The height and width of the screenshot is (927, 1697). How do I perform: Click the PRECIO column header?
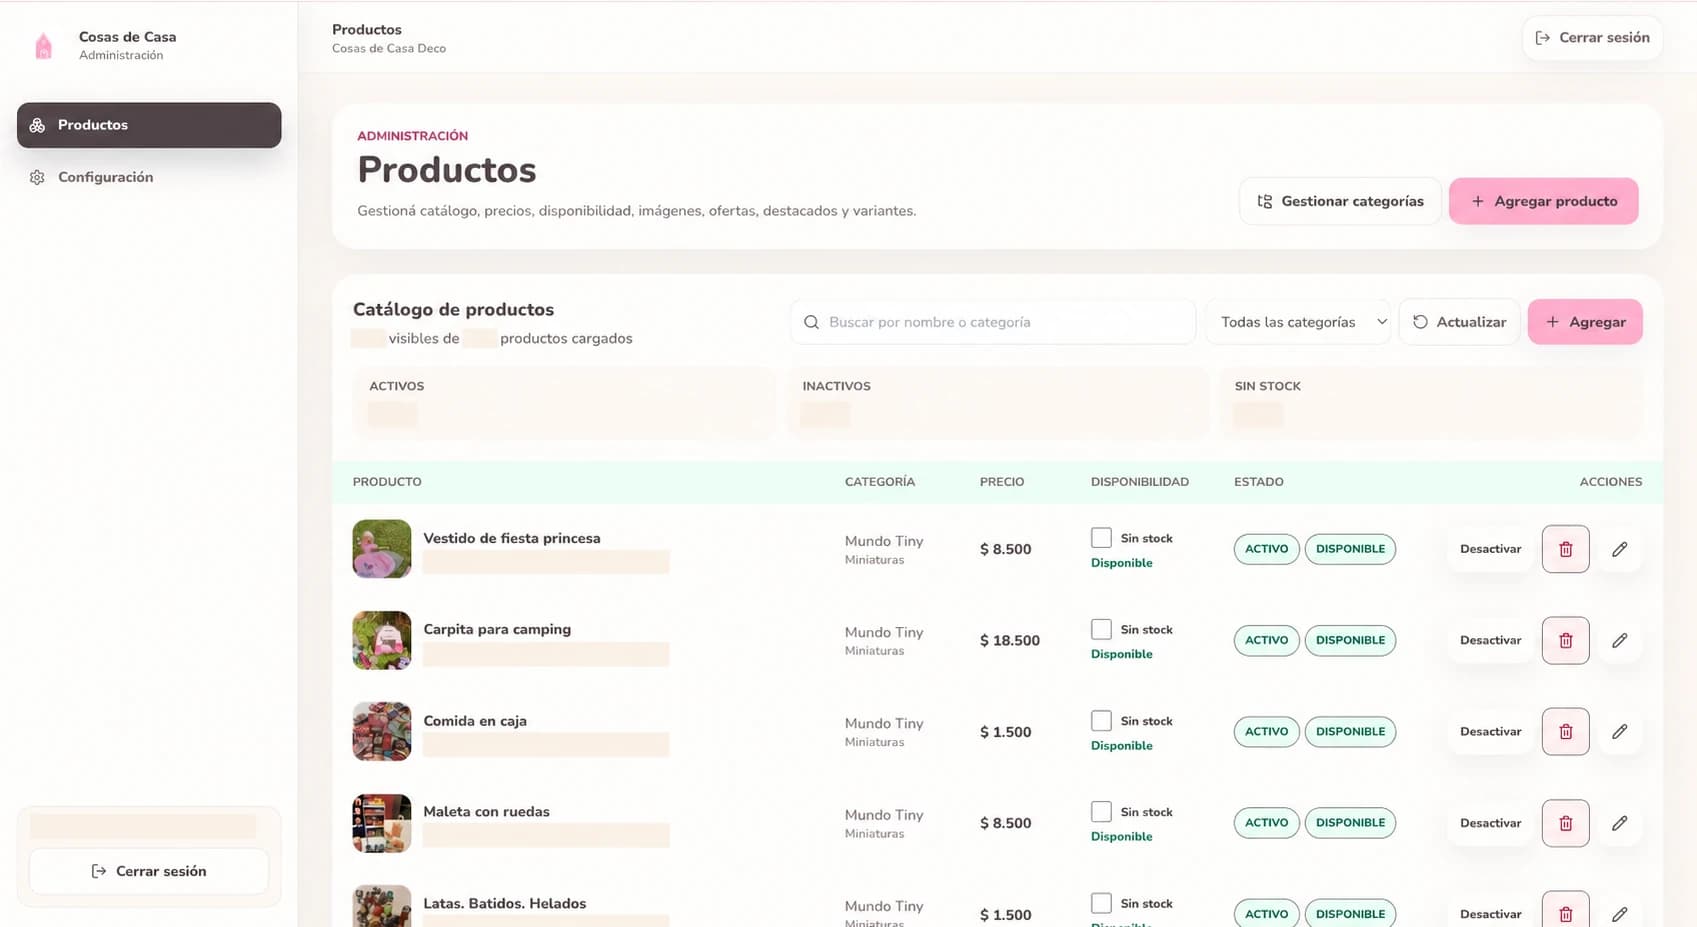click(1002, 482)
